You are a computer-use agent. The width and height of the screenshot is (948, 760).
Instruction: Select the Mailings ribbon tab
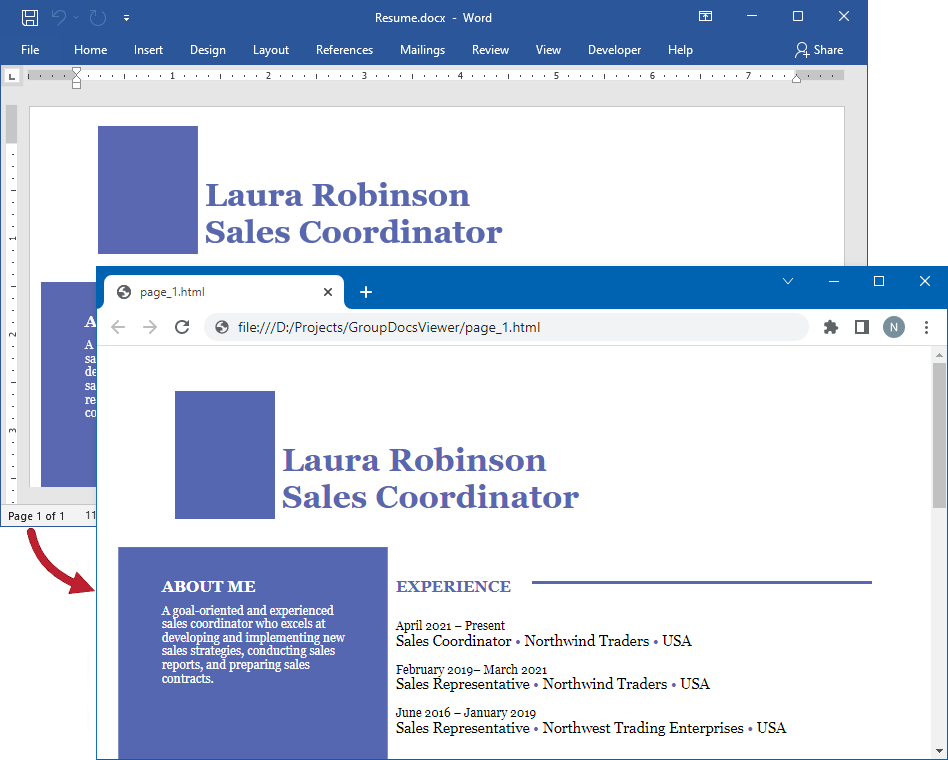click(422, 50)
